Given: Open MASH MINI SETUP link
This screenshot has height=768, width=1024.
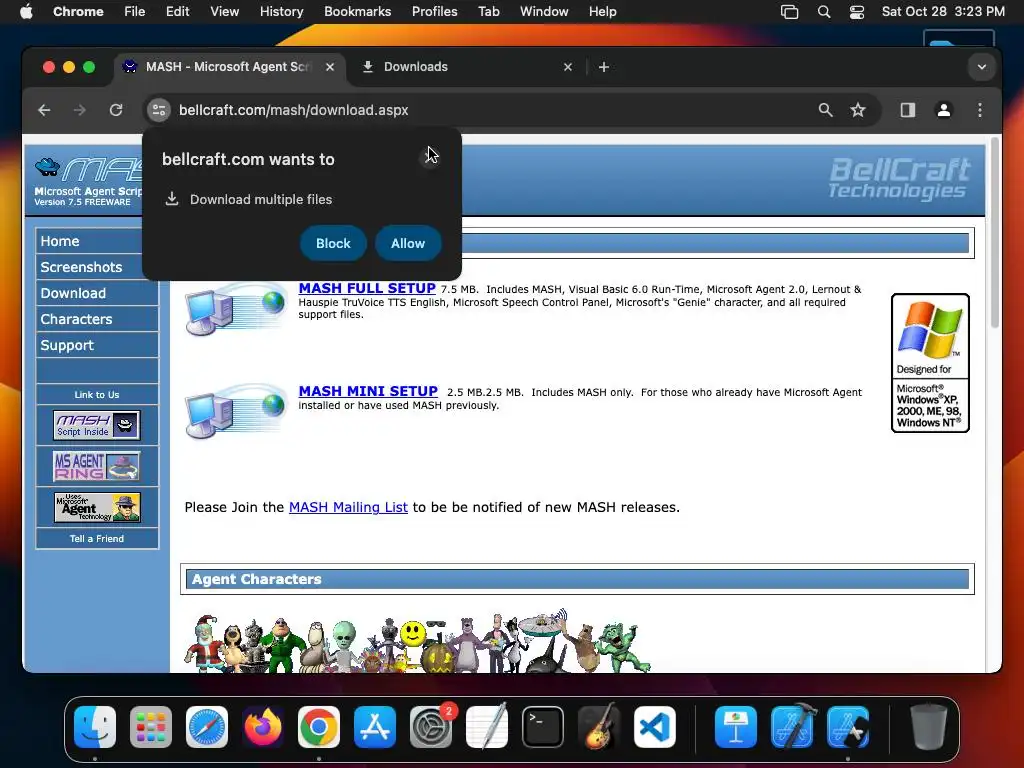Looking at the screenshot, I should coord(368,391).
